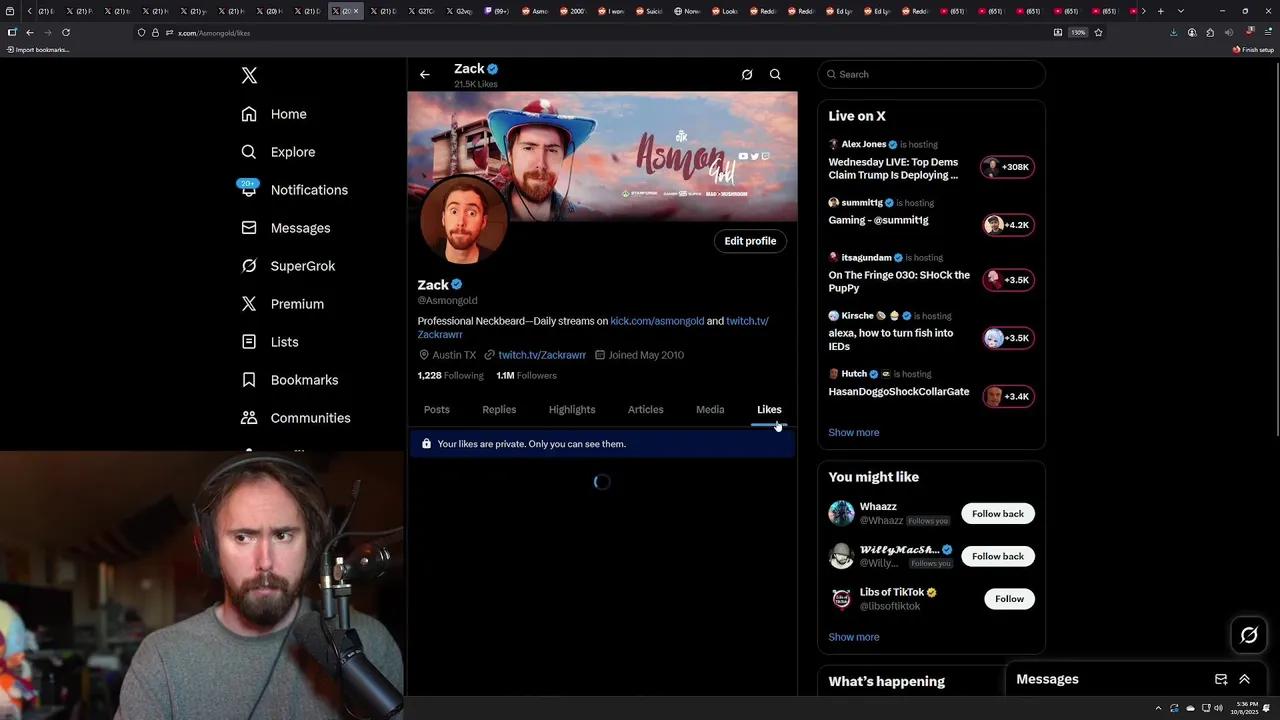Screen dimensions: 1280x720
Task: Join Hutch live with +3.4K
Action: 1008,396
